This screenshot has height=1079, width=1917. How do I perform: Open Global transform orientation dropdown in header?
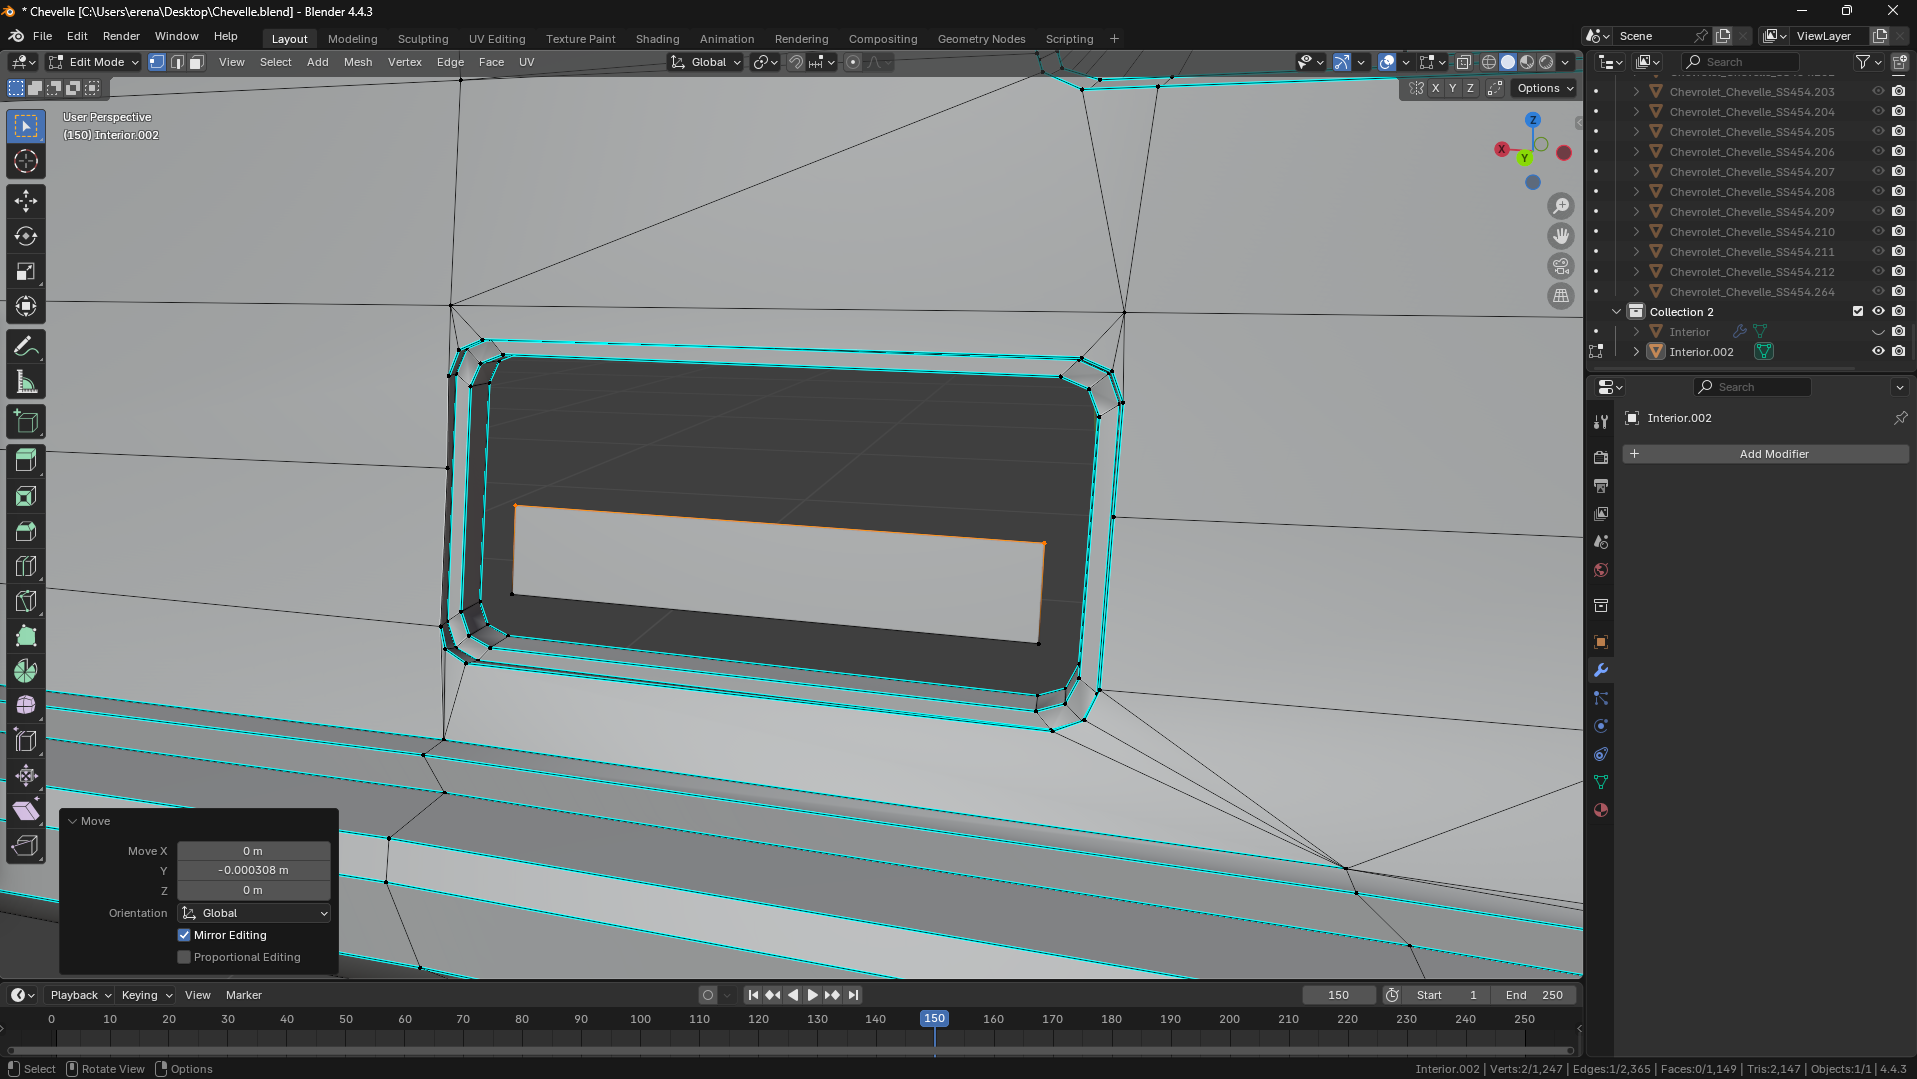706,62
